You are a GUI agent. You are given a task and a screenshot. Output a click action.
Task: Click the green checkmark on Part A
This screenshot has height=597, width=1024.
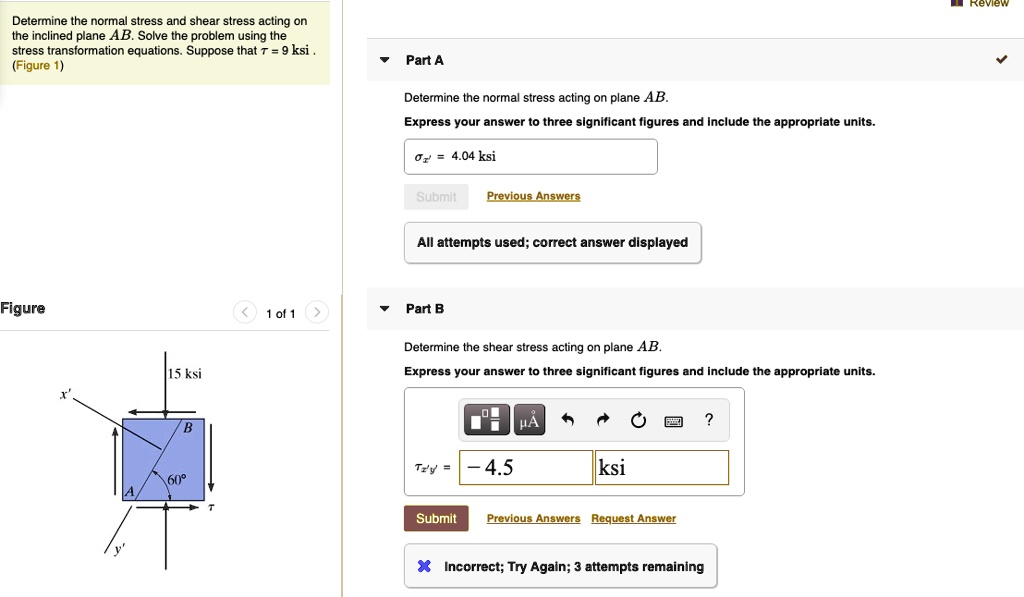1001,59
